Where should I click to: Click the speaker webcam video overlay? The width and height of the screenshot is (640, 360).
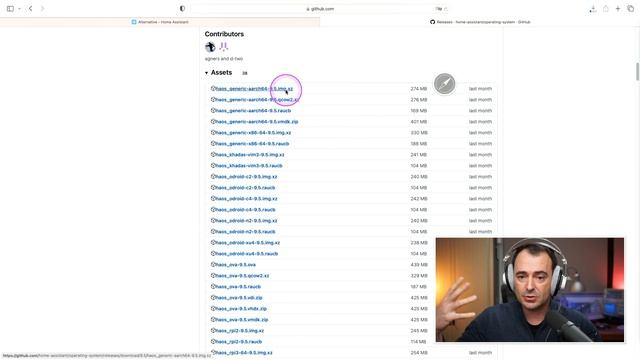530,290
